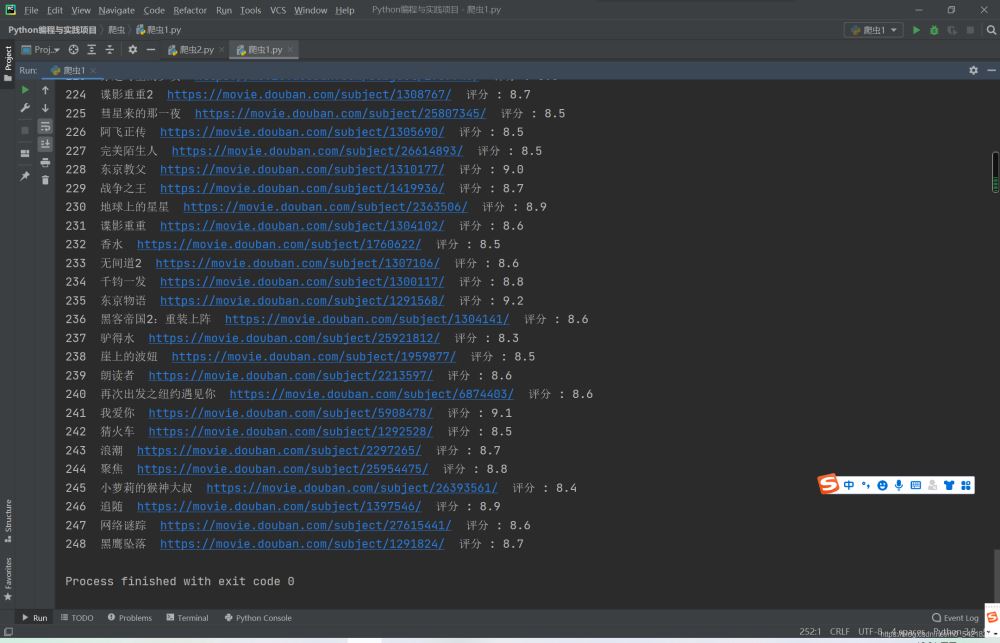Click the down arrow in Run console
This screenshot has height=643, width=1000.
click(x=45, y=108)
